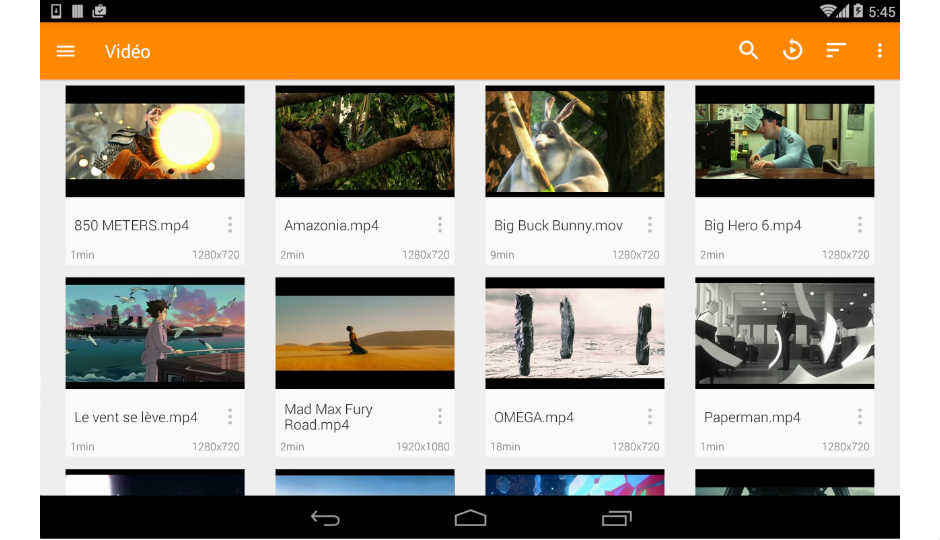This screenshot has height=540, width=940.
Task: Select the Big Hero 6.mp4 file name
Action: (x=752, y=226)
